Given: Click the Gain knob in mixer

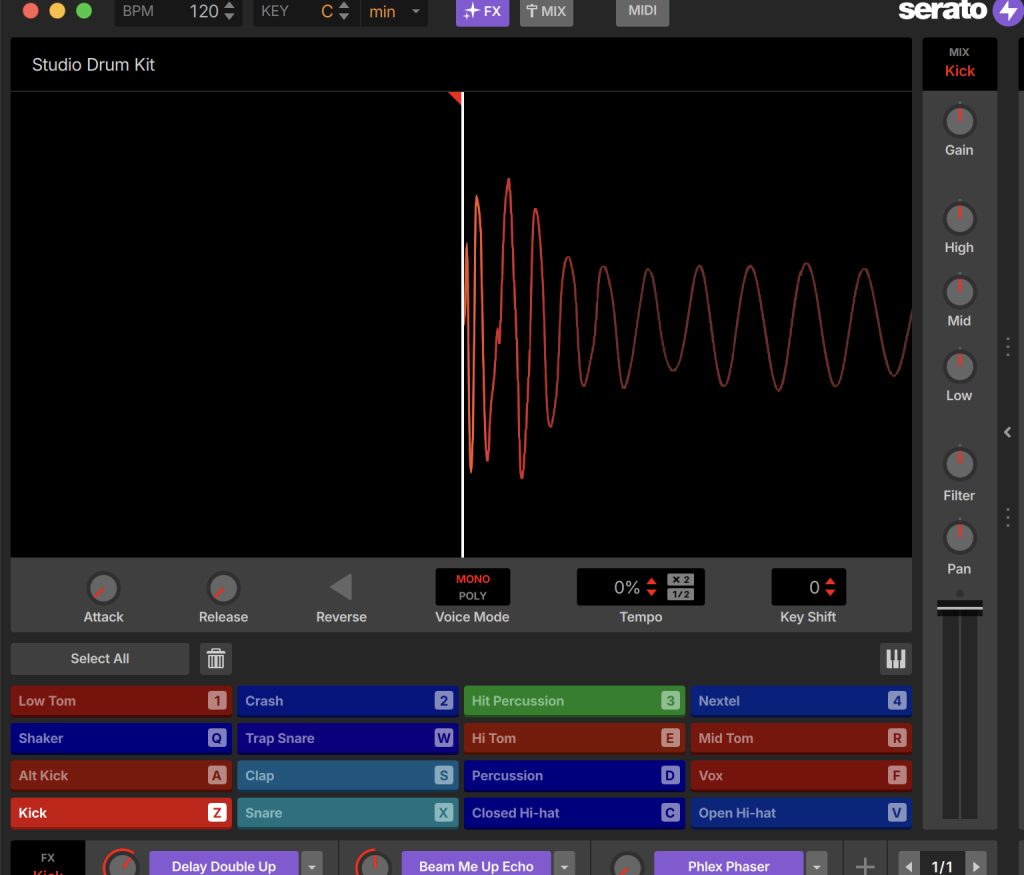Looking at the screenshot, I should click(x=959, y=121).
